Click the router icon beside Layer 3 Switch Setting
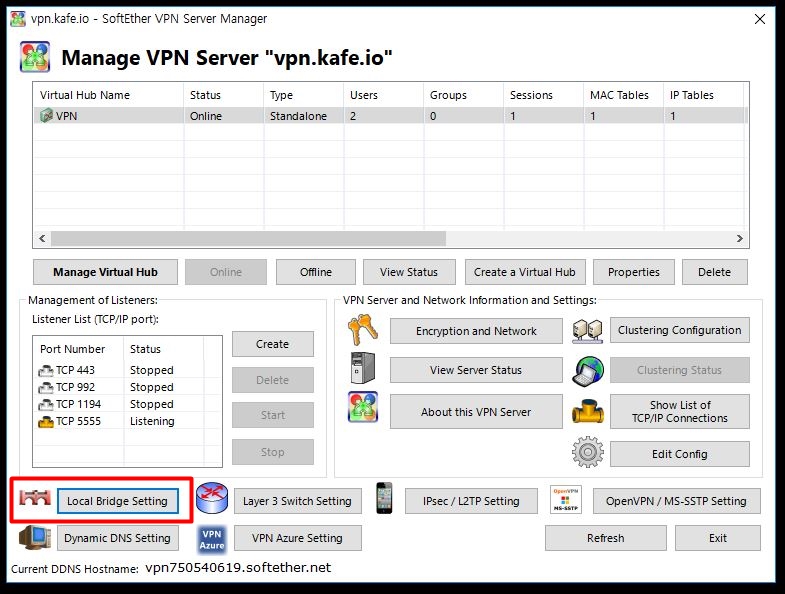The width and height of the screenshot is (785, 594). coord(212,498)
